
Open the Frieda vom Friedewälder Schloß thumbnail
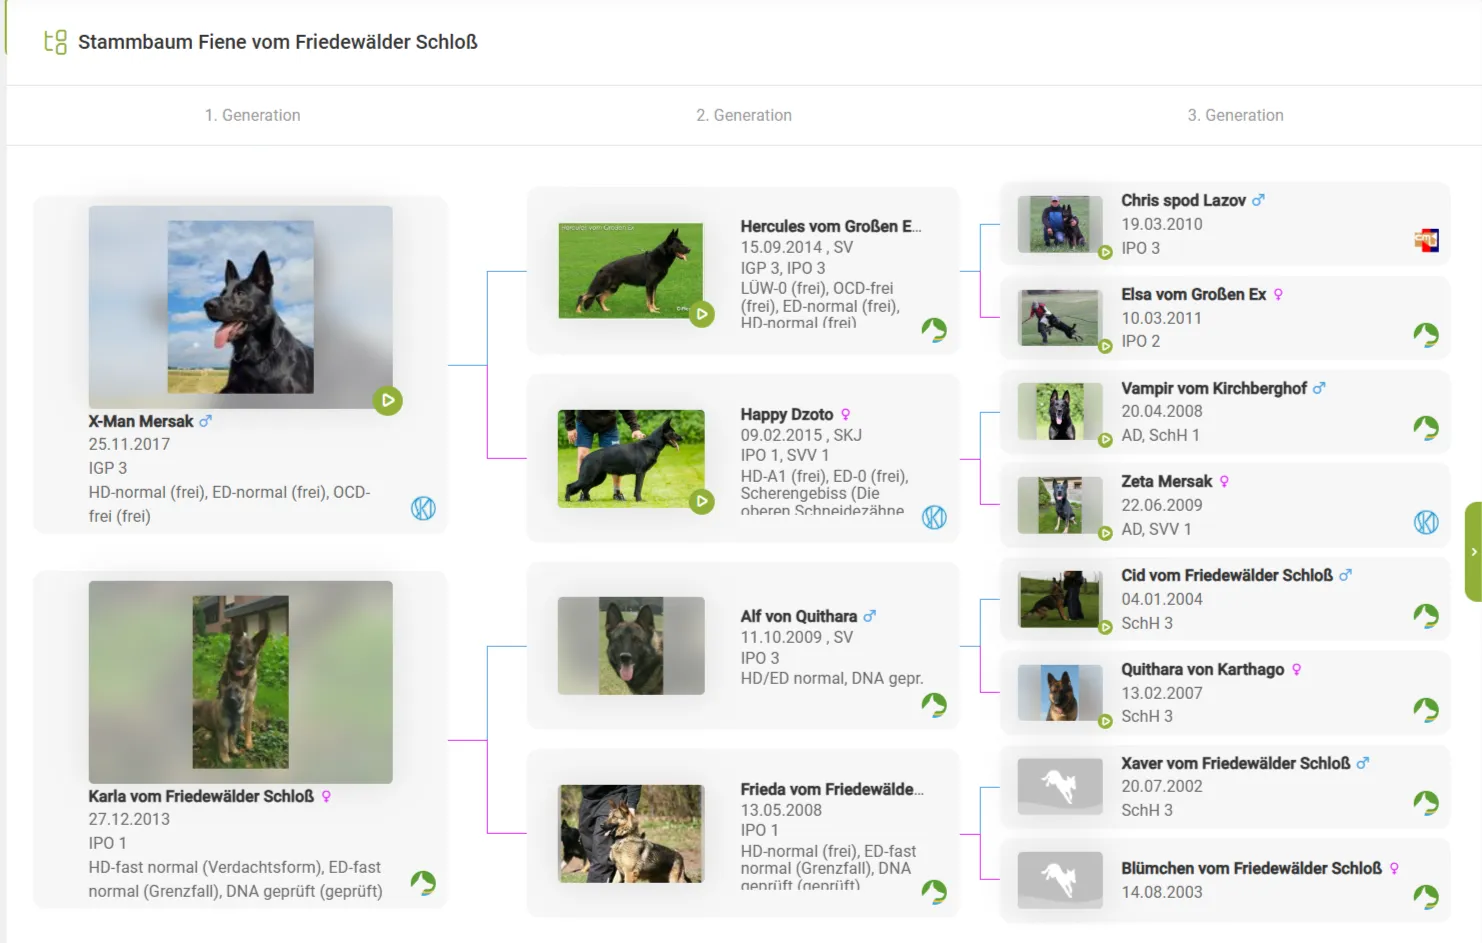[x=631, y=834]
